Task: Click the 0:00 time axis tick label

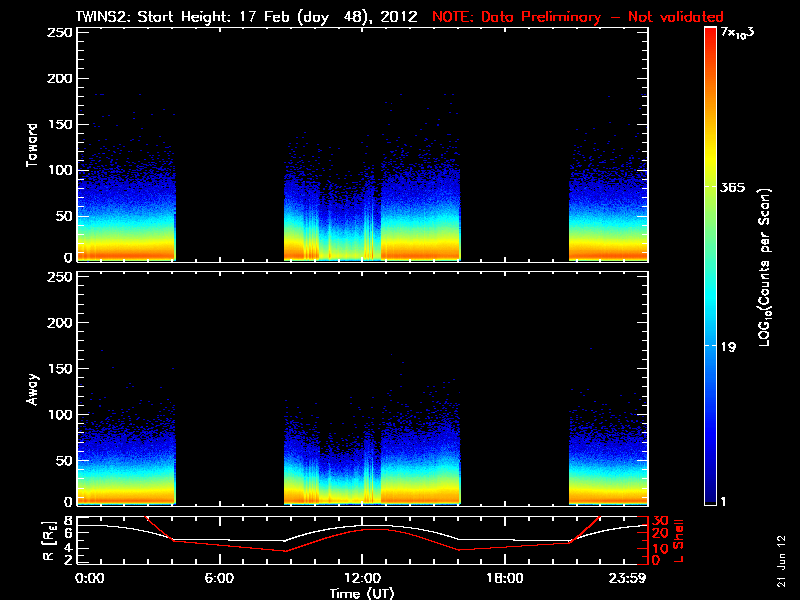Action: [91, 578]
